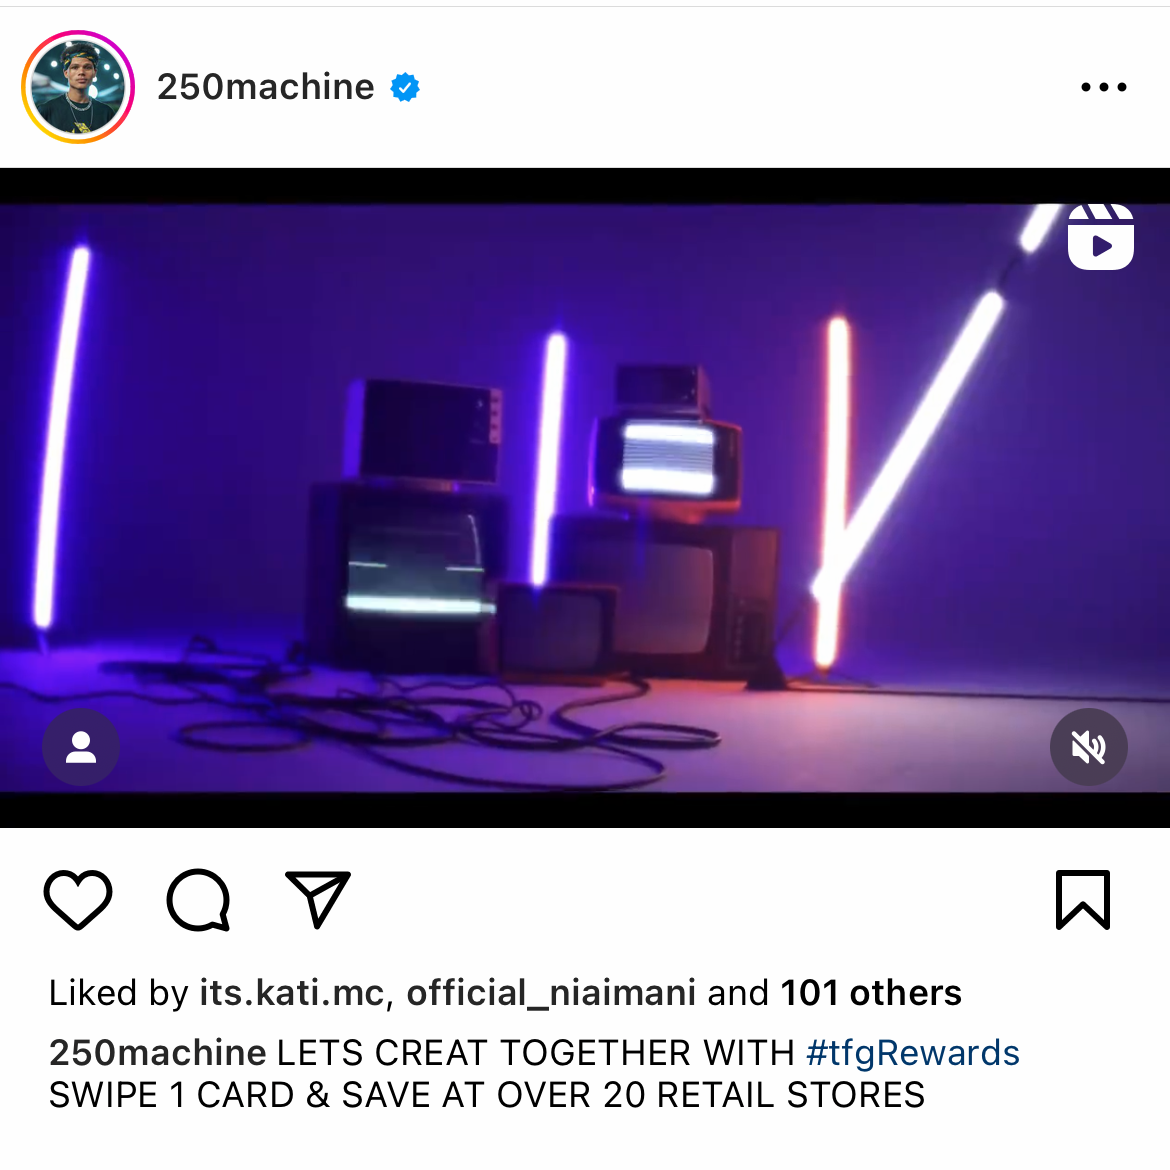Click the caption text about retail stores
The width and height of the screenshot is (1170, 1170).
[487, 1095]
